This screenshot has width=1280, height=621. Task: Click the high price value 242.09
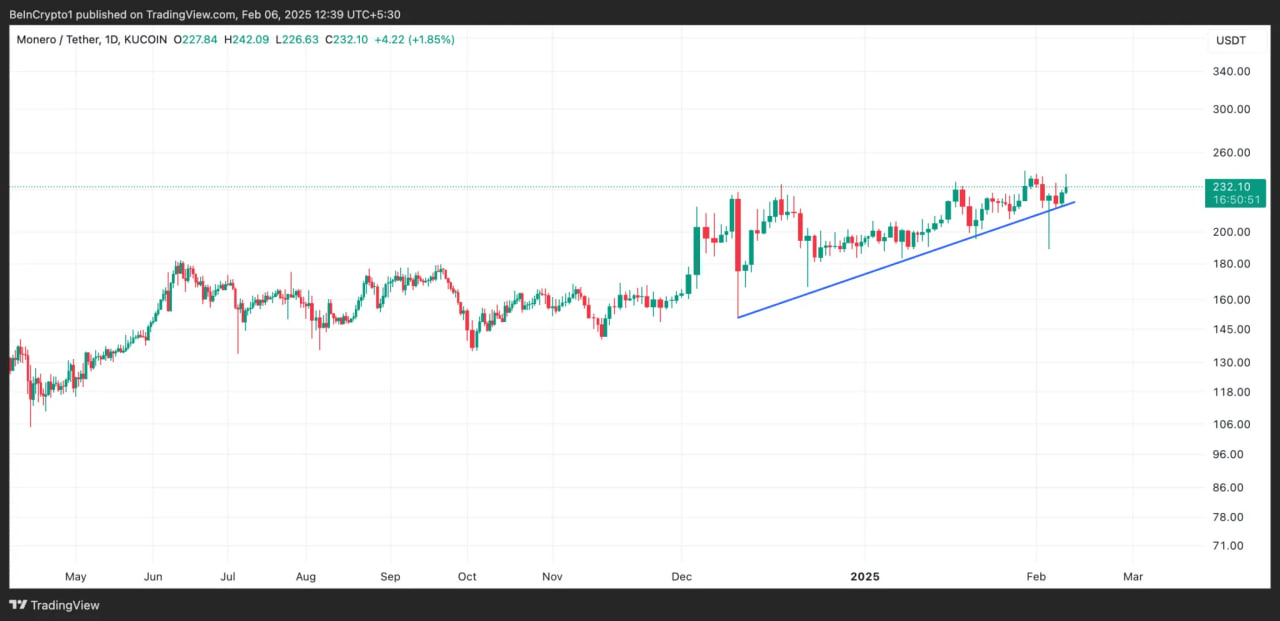(252, 39)
